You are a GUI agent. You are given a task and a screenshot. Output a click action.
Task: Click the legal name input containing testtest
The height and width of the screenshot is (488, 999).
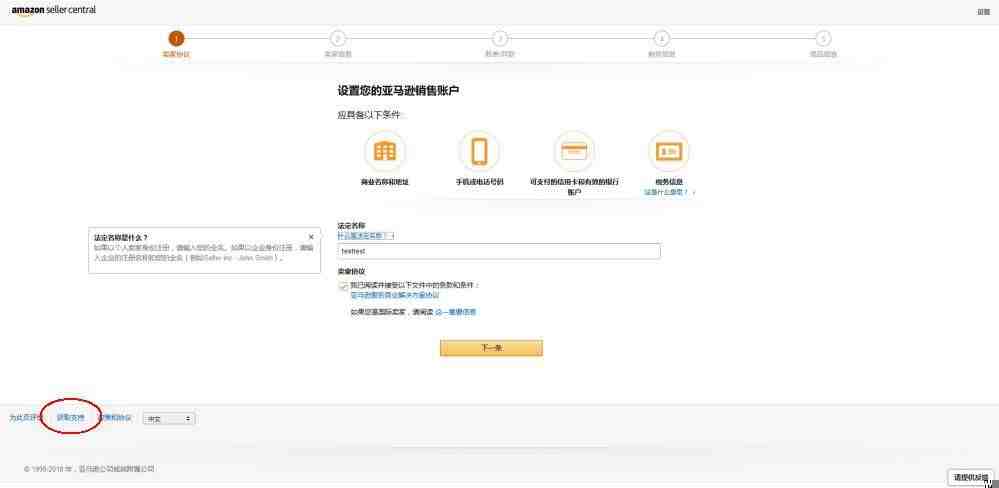point(499,251)
